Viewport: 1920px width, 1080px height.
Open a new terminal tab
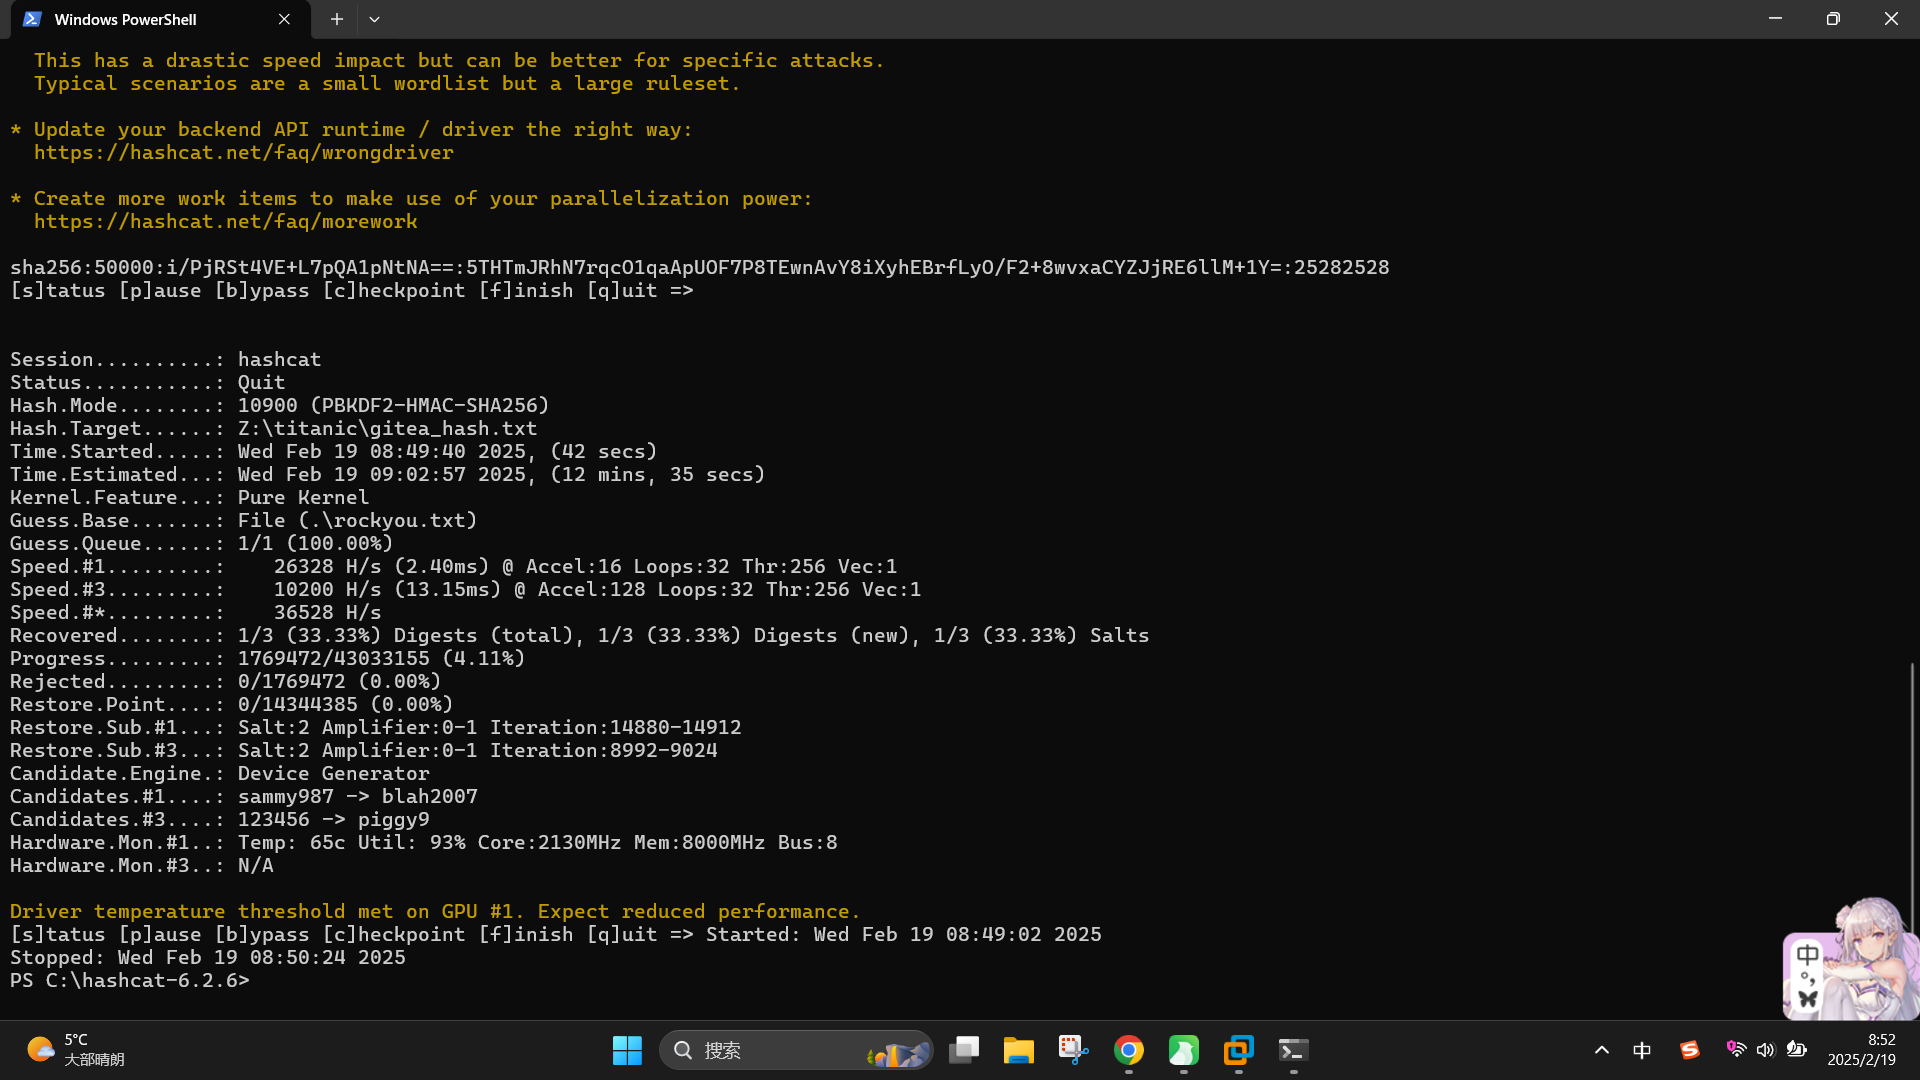tap(337, 19)
